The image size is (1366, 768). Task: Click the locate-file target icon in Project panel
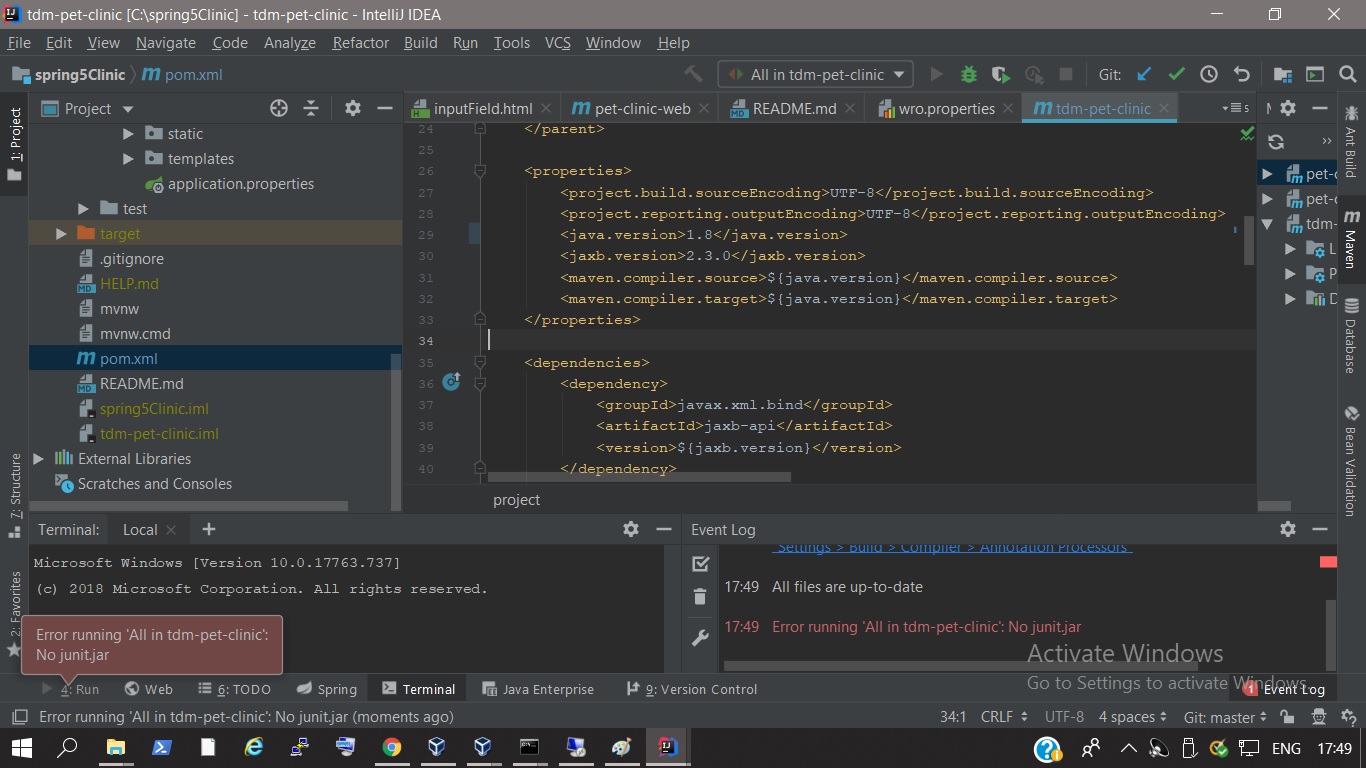pyautogui.click(x=279, y=108)
